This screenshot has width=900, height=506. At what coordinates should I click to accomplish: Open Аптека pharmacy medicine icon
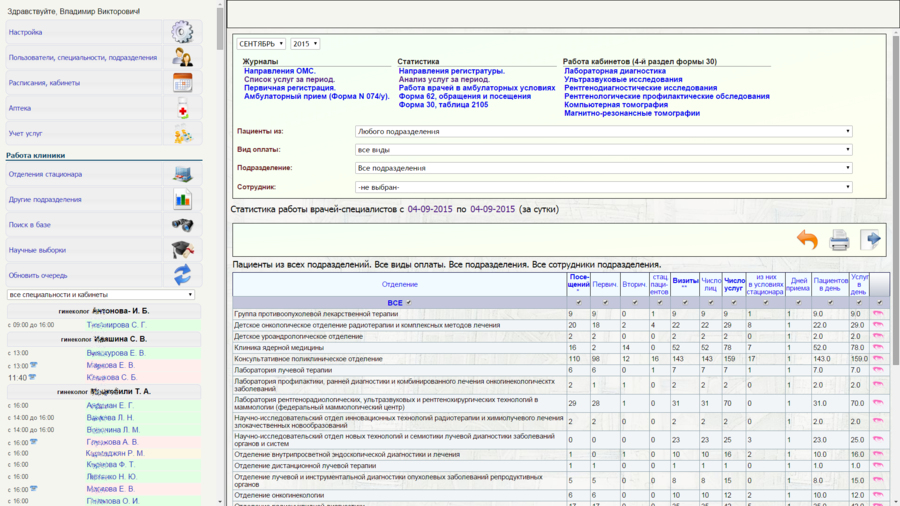(182, 108)
